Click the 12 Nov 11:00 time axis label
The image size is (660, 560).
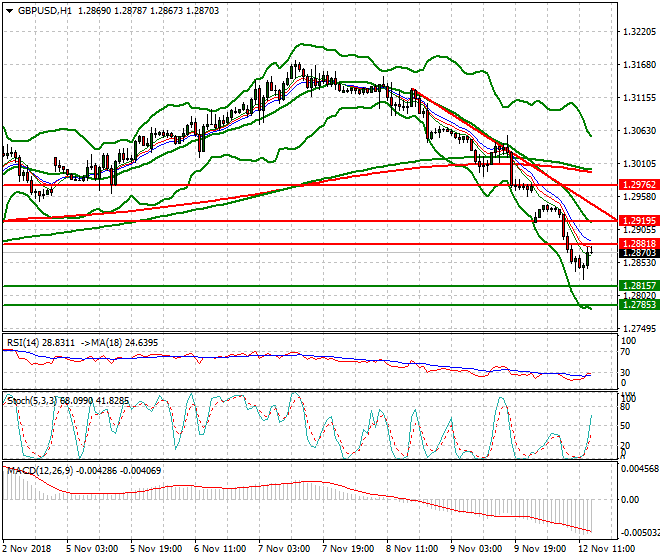pyautogui.click(x=605, y=549)
